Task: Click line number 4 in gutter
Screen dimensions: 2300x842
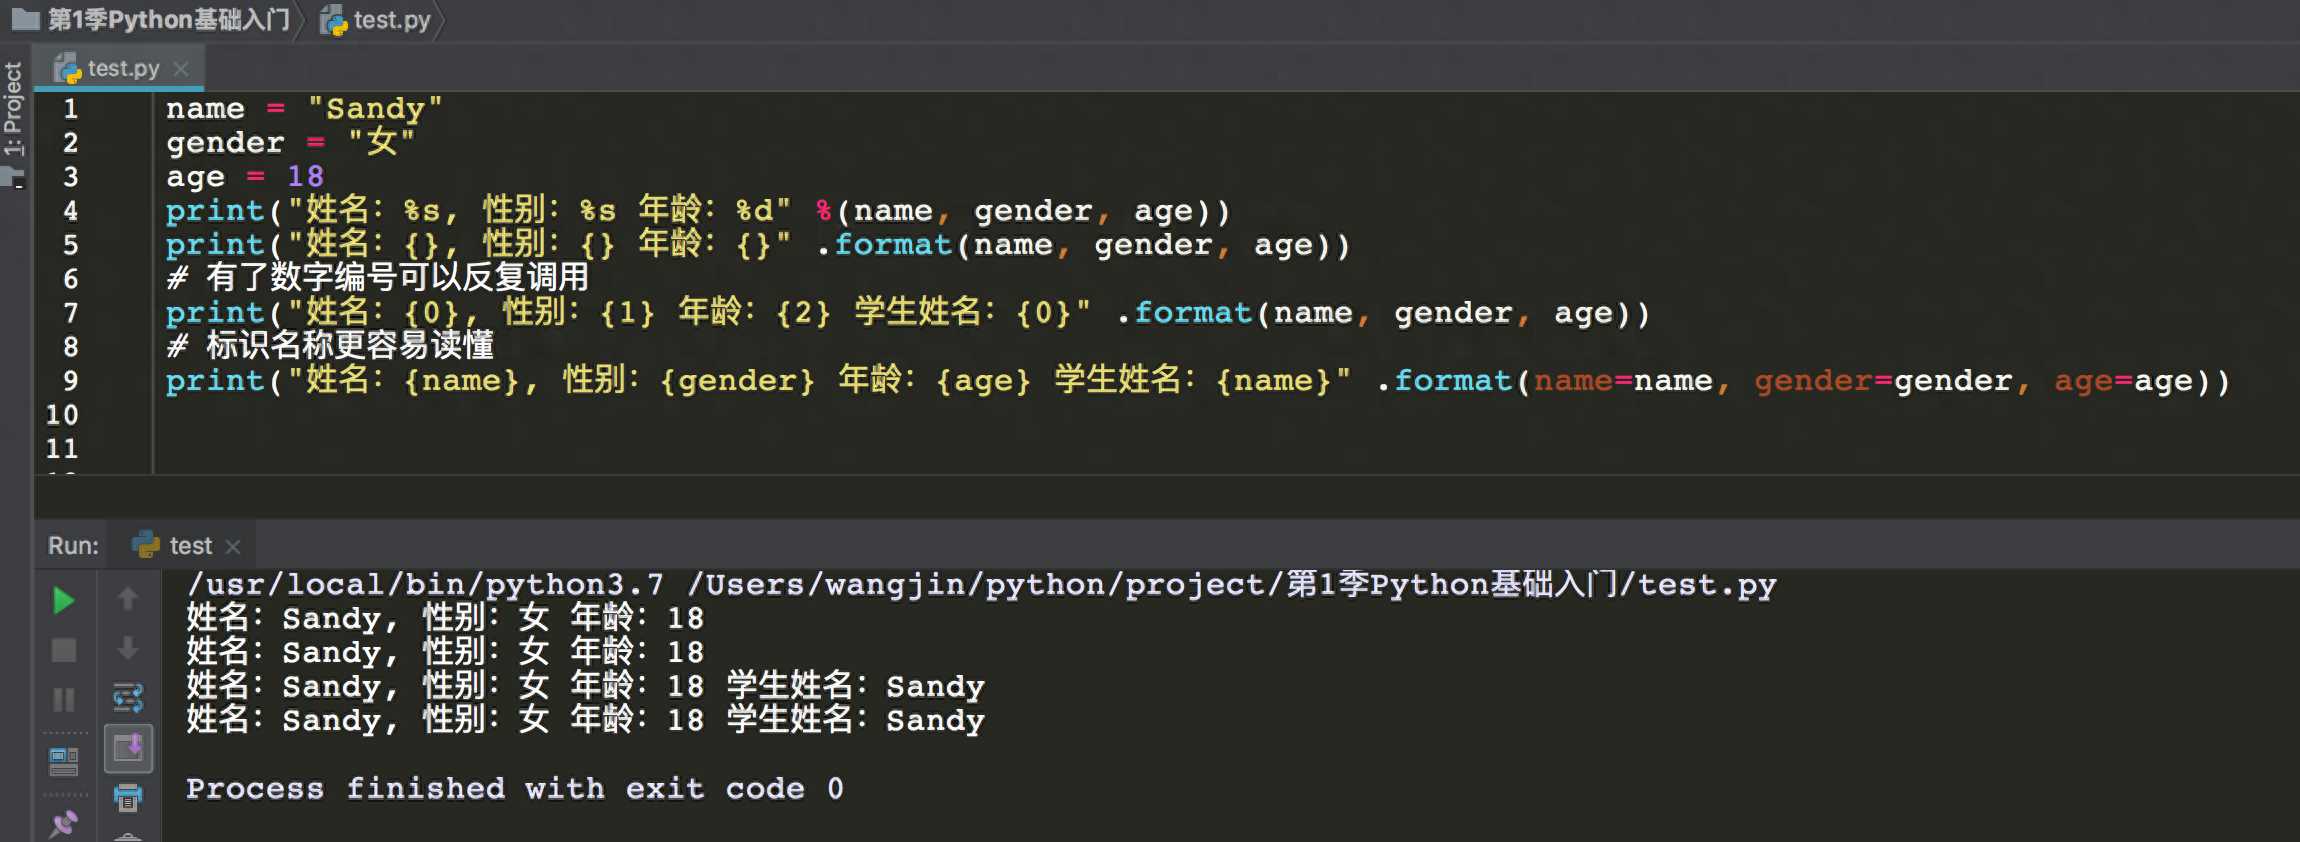Action: (x=70, y=210)
